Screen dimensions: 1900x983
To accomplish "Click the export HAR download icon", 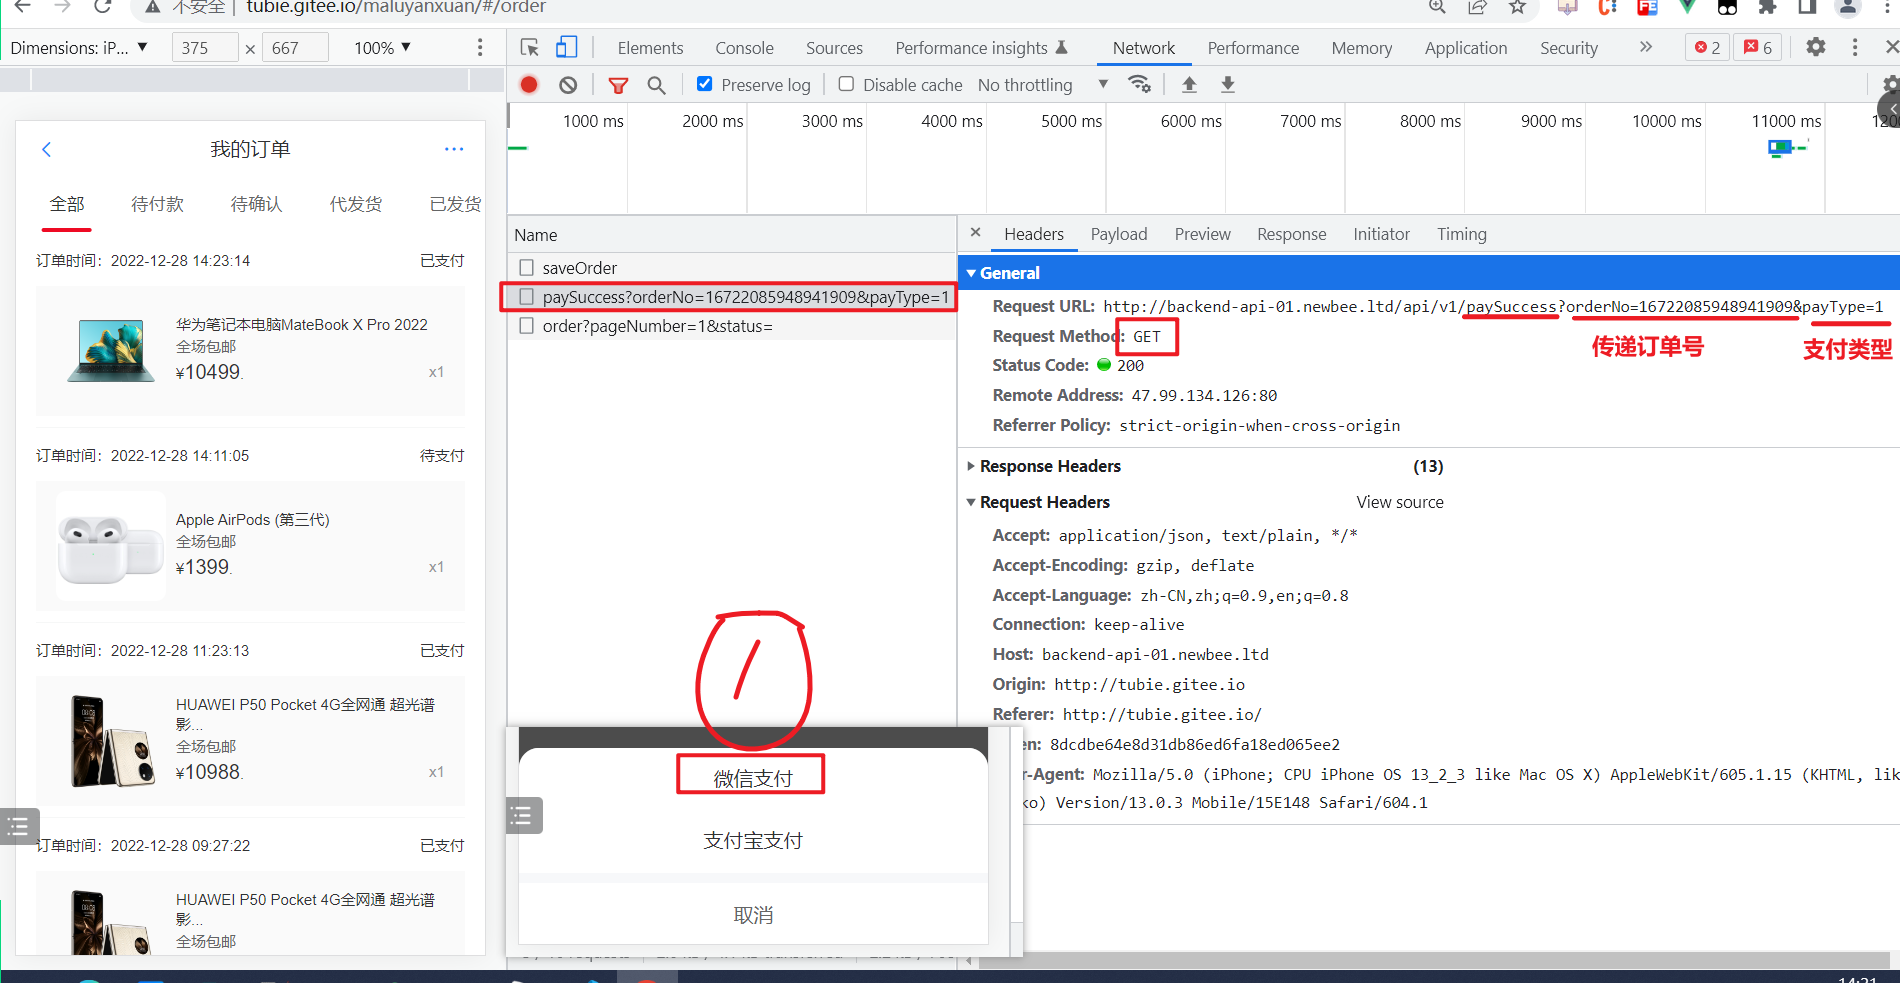I will (x=1227, y=85).
